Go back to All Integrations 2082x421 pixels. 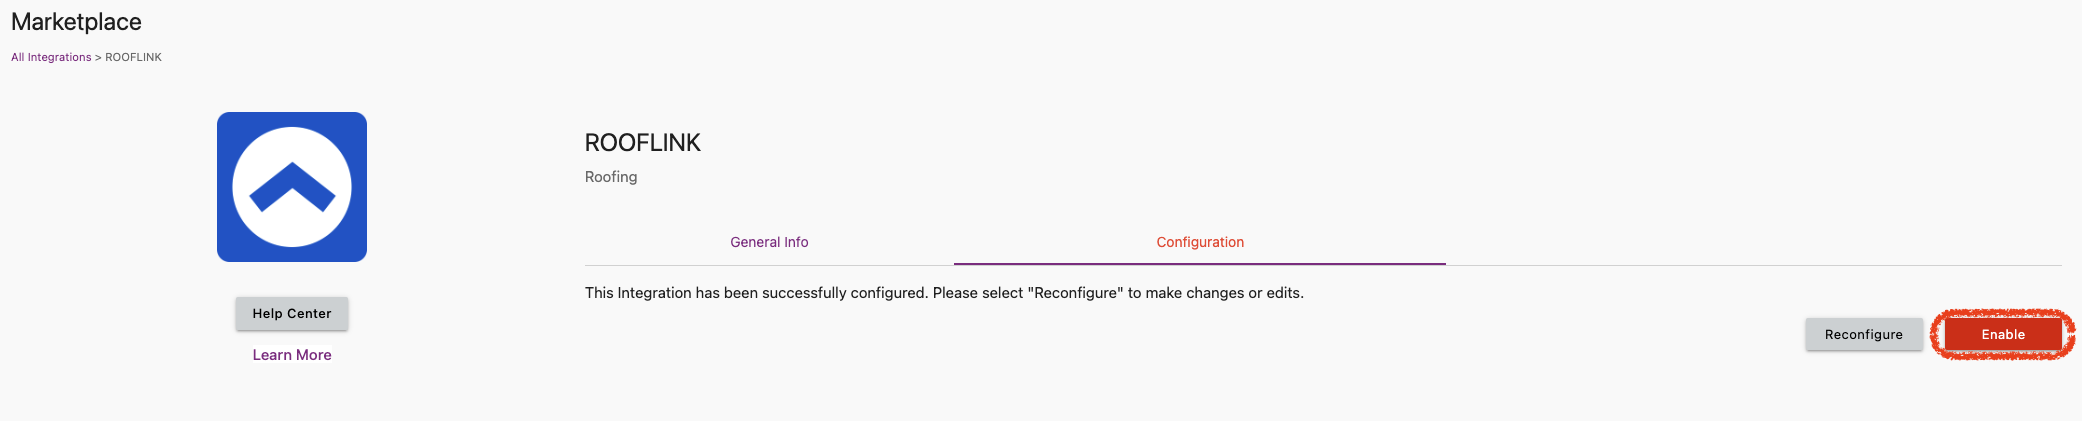pyautogui.click(x=51, y=57)
